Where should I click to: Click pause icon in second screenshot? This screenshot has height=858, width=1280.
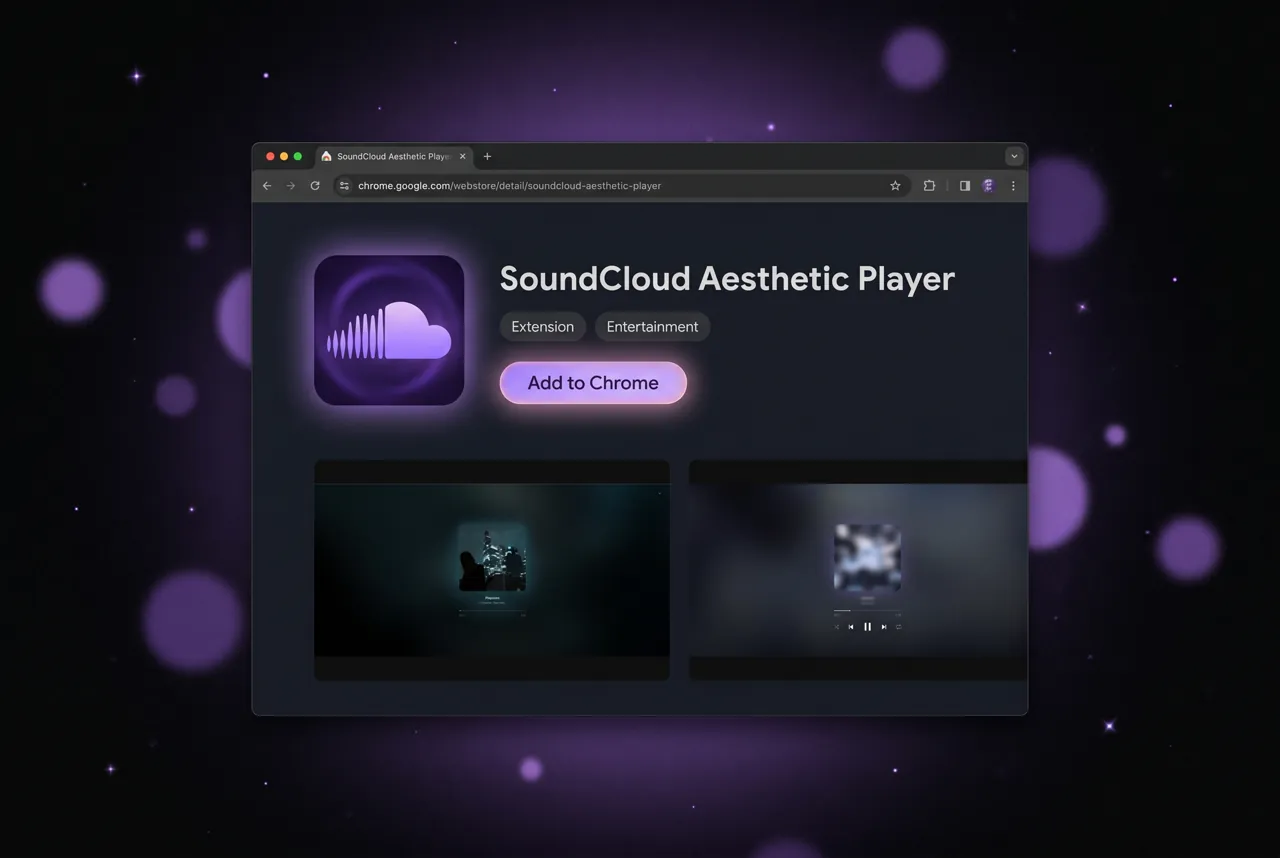point(867,627)
